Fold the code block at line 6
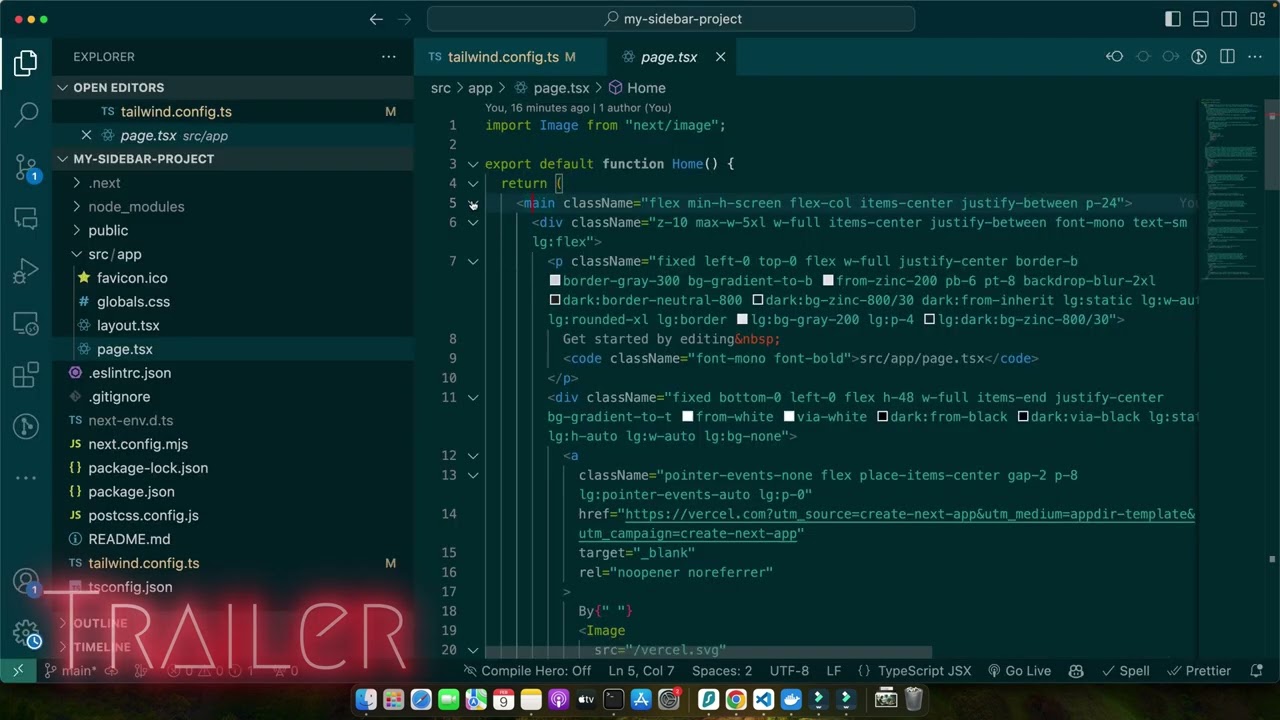This screenshot has height=720, width=1280. (474, 223)
